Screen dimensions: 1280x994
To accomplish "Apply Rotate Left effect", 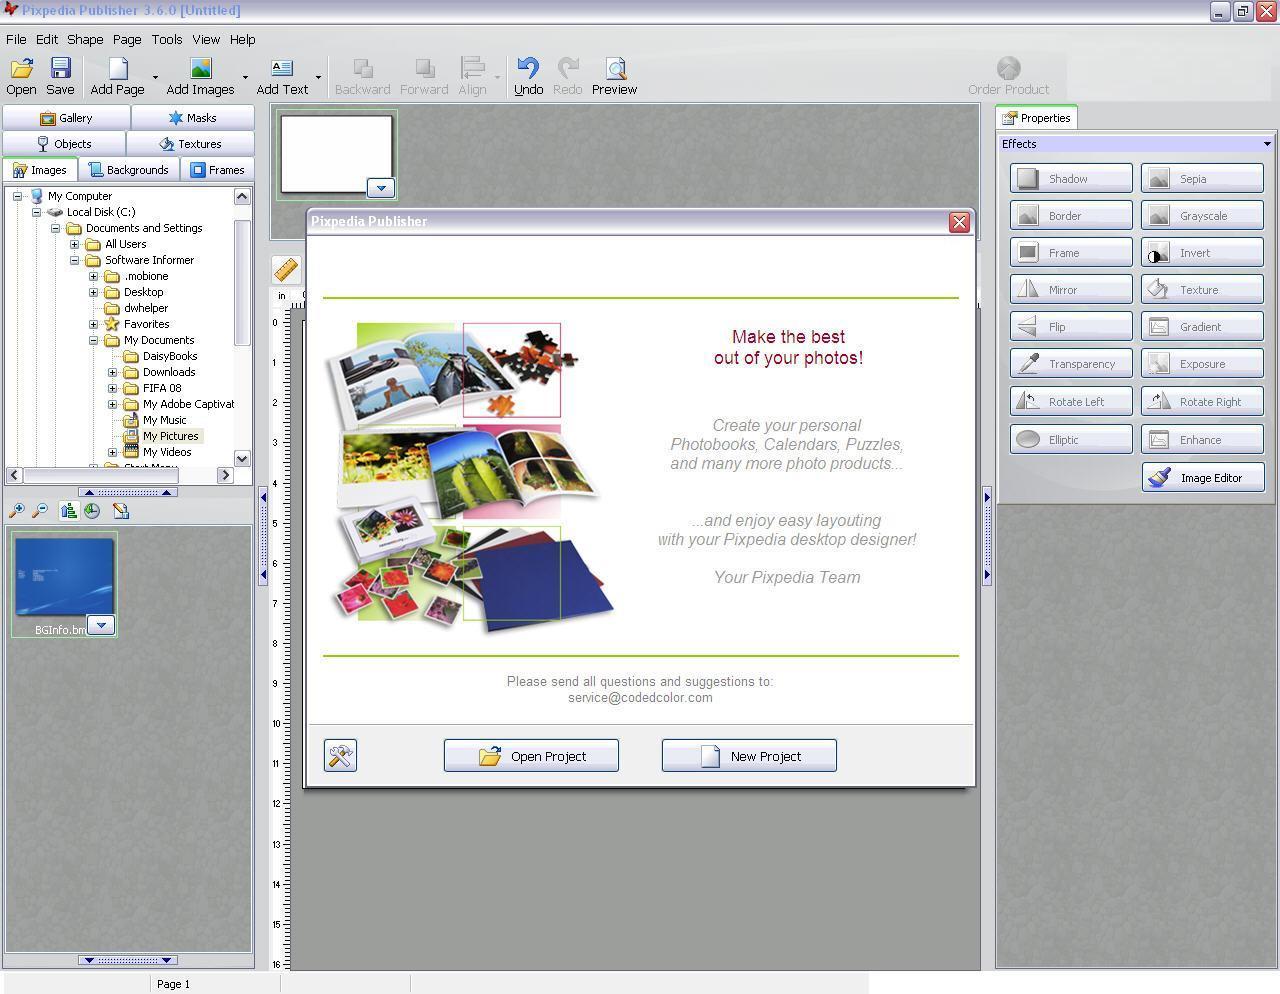I will tap(1071, 402).
